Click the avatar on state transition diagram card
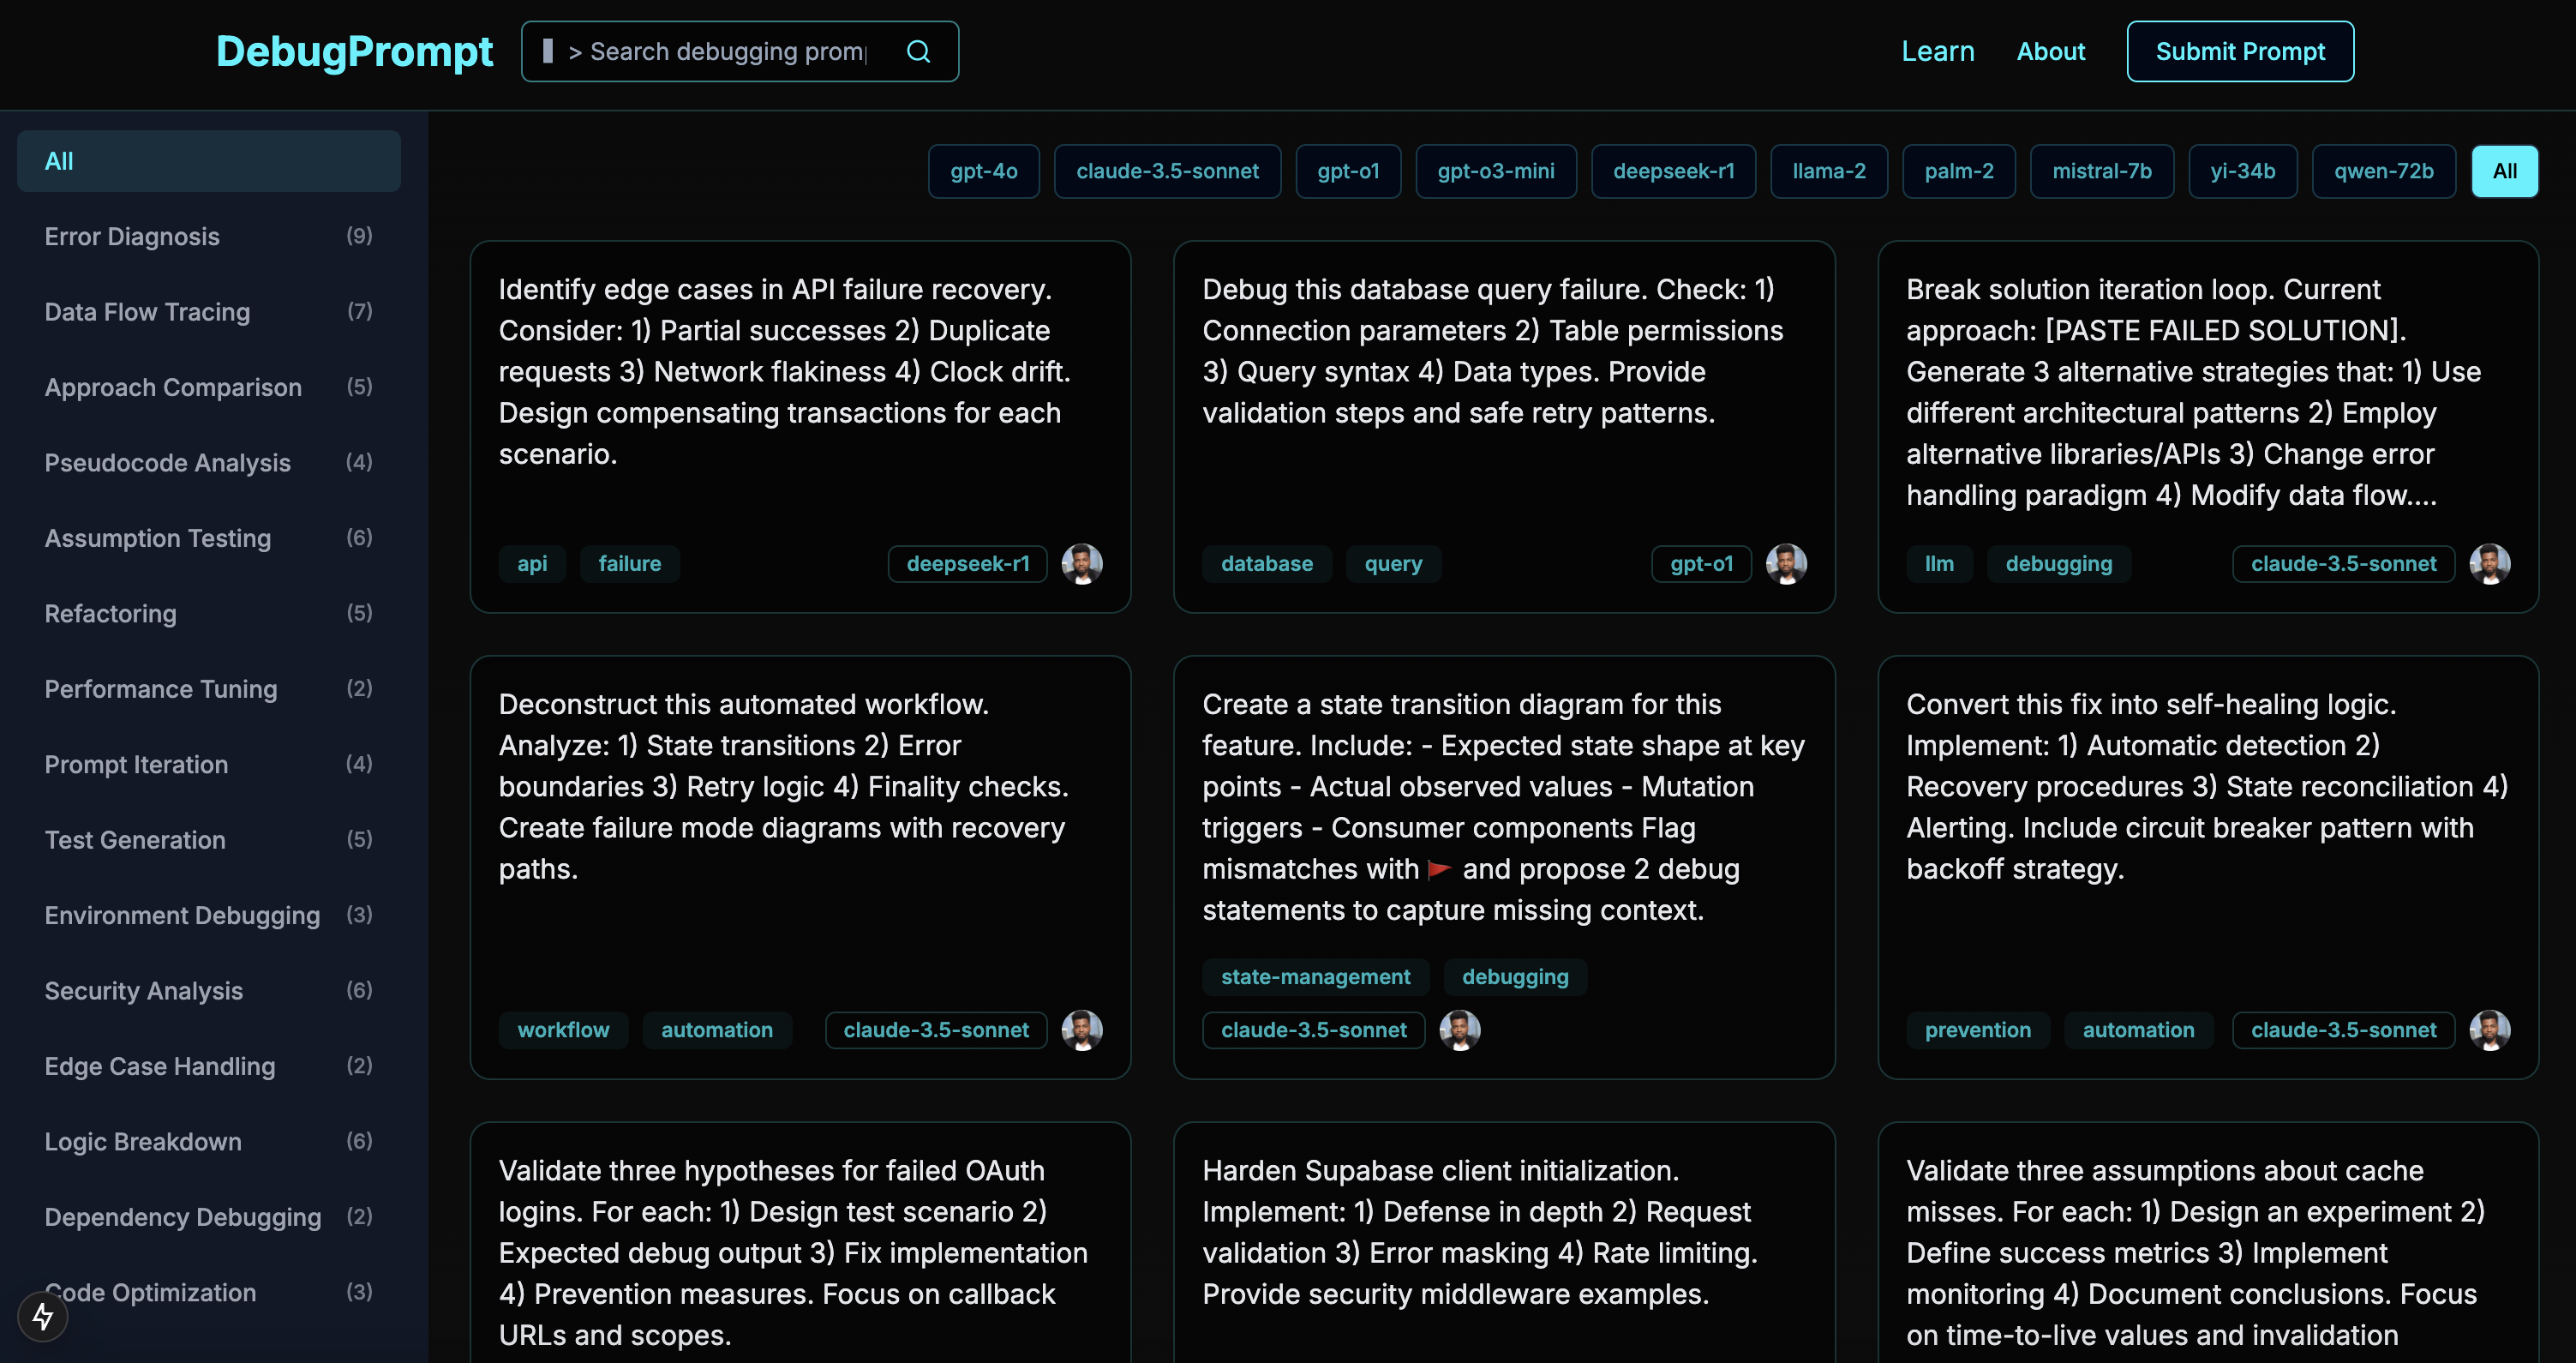This screenshot has height=1363, width=2576. pyautogui.click(x=1460, y=1030)
